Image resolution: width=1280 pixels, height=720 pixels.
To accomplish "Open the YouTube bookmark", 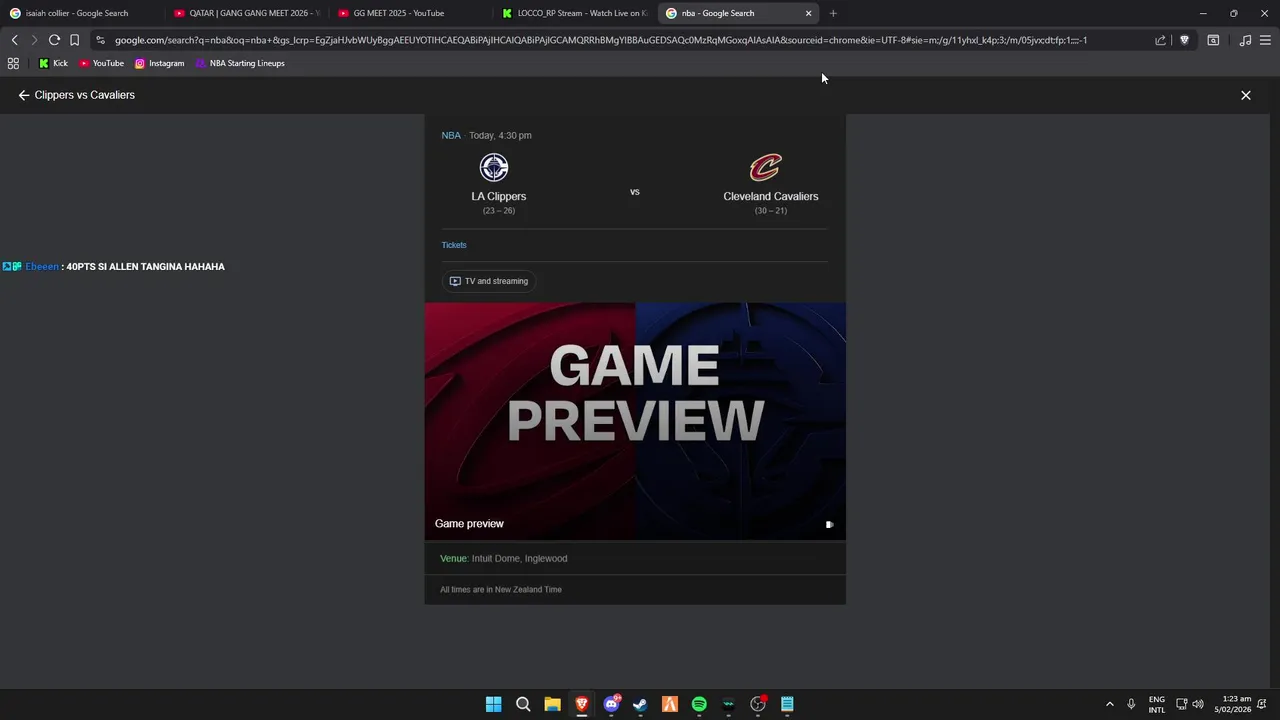I will [x=101, y=63].
